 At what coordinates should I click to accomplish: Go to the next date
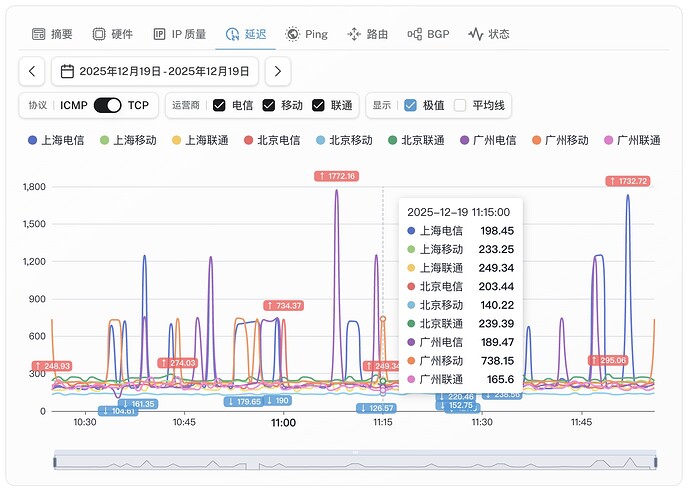click(x=278, y=71)
